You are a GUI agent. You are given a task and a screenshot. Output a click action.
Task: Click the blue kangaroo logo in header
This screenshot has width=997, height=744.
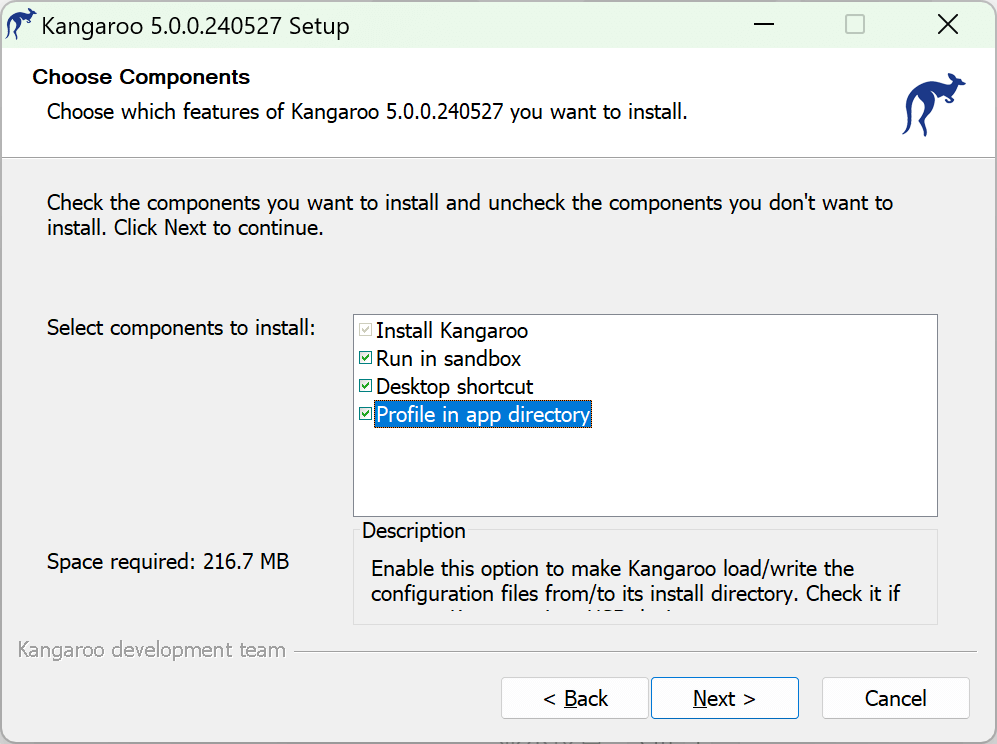933,104
